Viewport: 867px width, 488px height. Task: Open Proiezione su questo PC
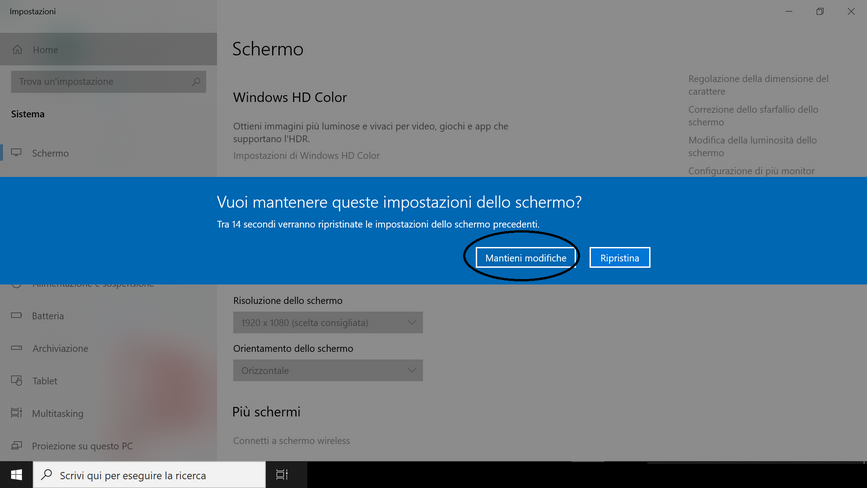108,445
